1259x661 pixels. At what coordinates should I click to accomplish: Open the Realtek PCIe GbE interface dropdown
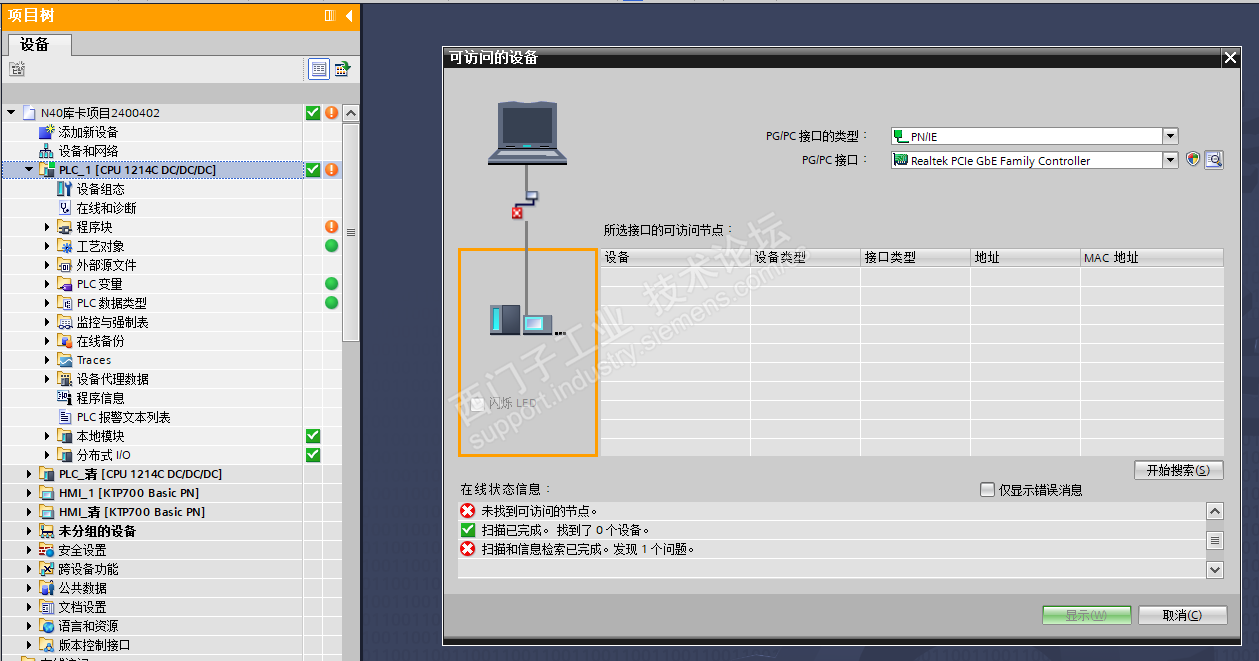coord(1170,160)
